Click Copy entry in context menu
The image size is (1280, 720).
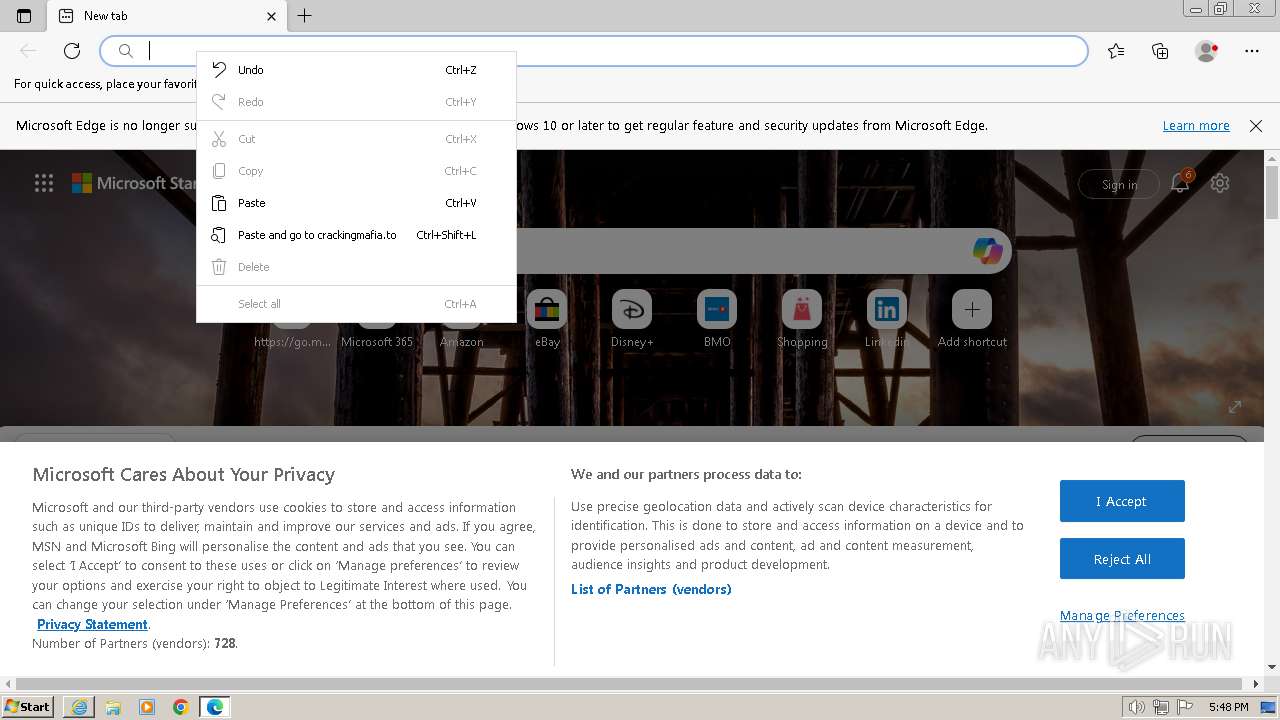(x=357, y=171)
